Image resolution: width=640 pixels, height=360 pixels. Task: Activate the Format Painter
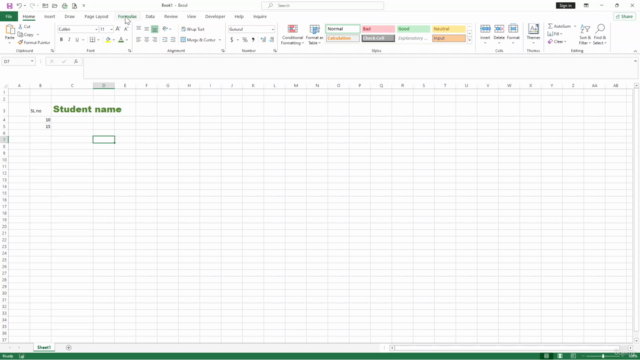34,42
